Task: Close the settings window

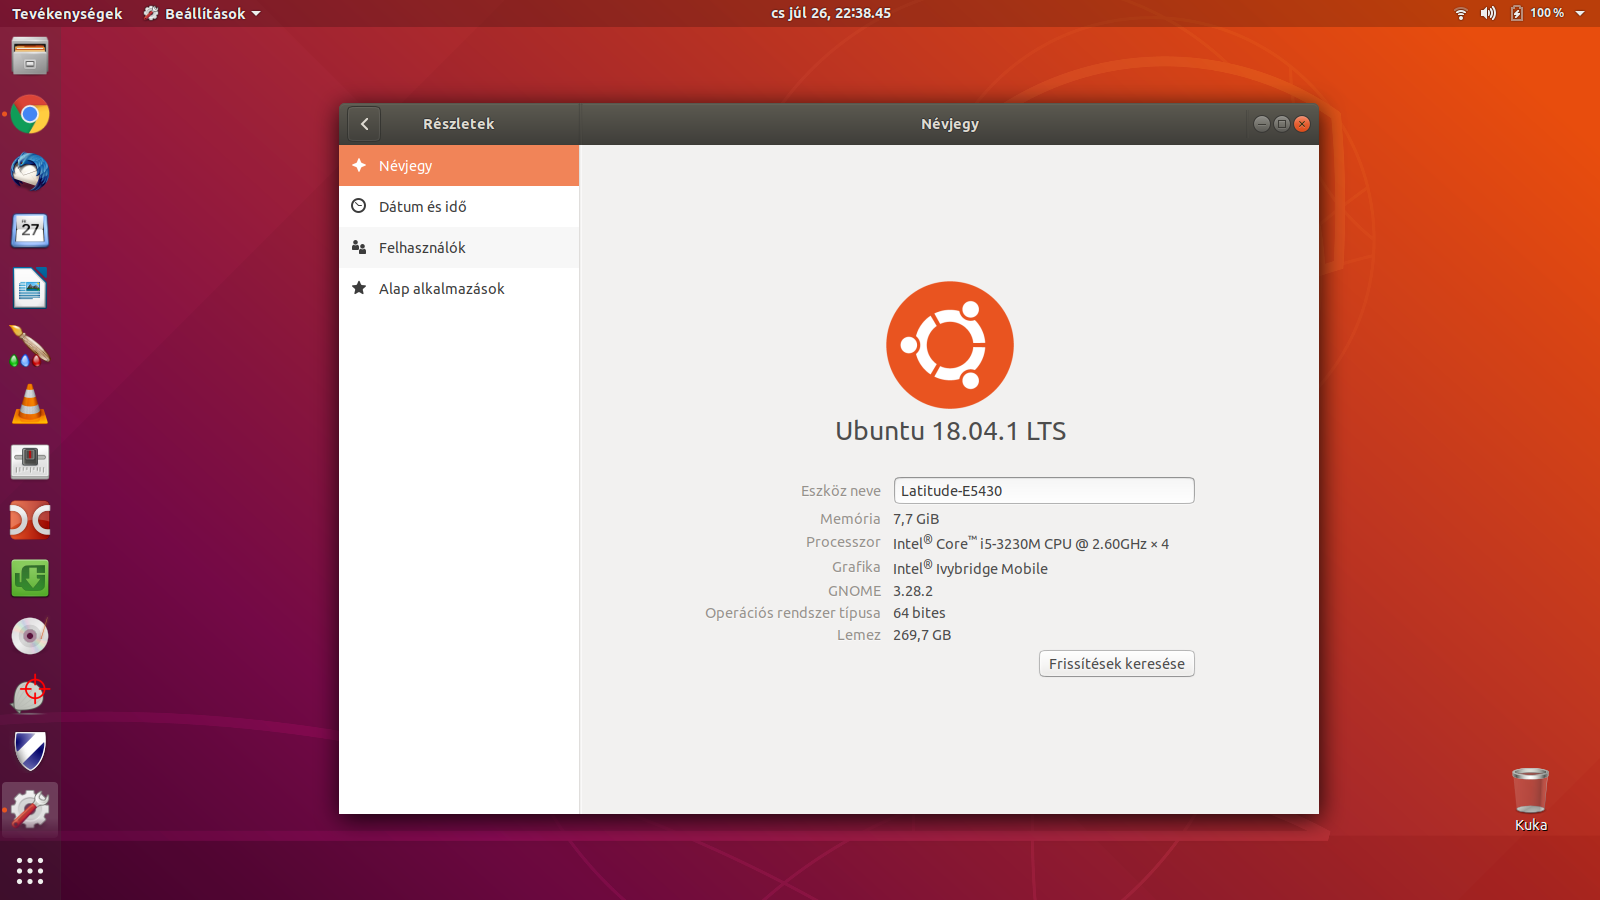Action: (1302, 124)
